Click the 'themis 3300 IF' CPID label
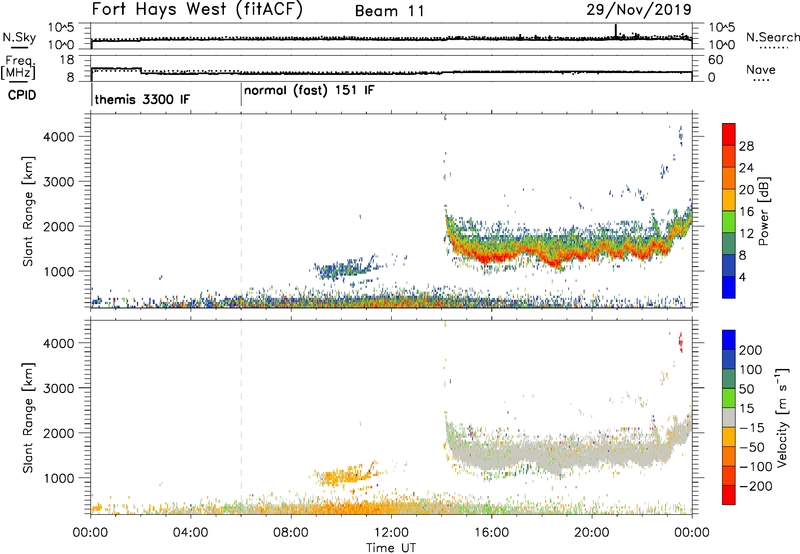Image resolution: width=800 pixels, height=554 pixels. pos(141,101)
